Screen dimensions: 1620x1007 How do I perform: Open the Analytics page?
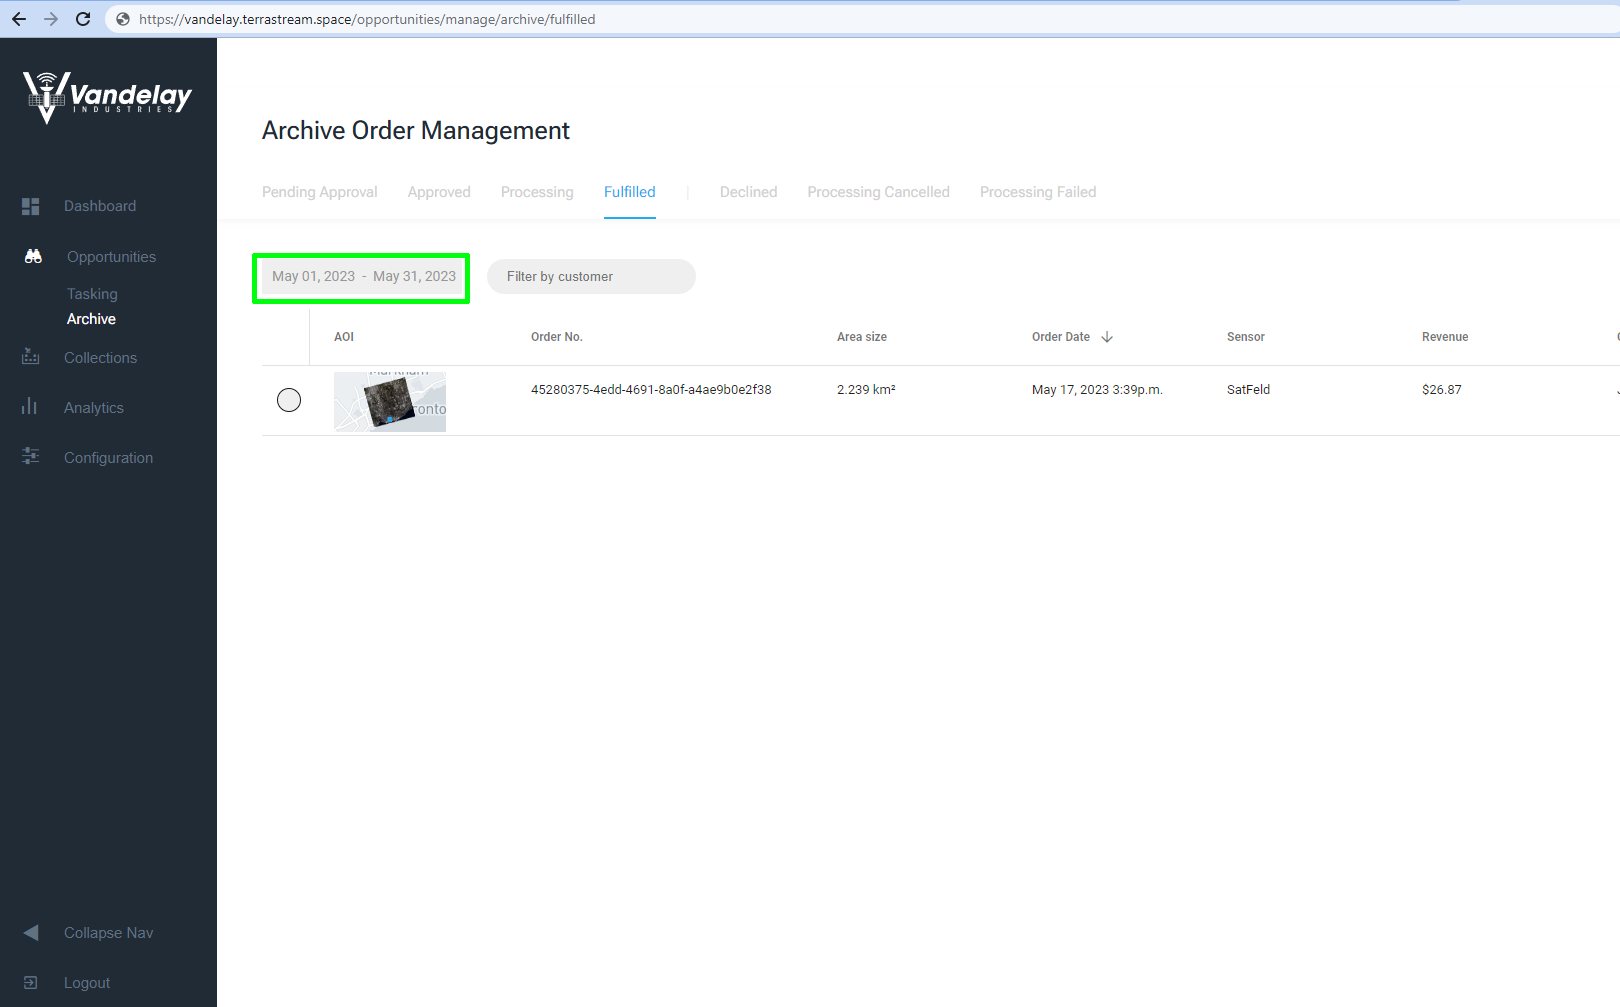tap(94, 408)
